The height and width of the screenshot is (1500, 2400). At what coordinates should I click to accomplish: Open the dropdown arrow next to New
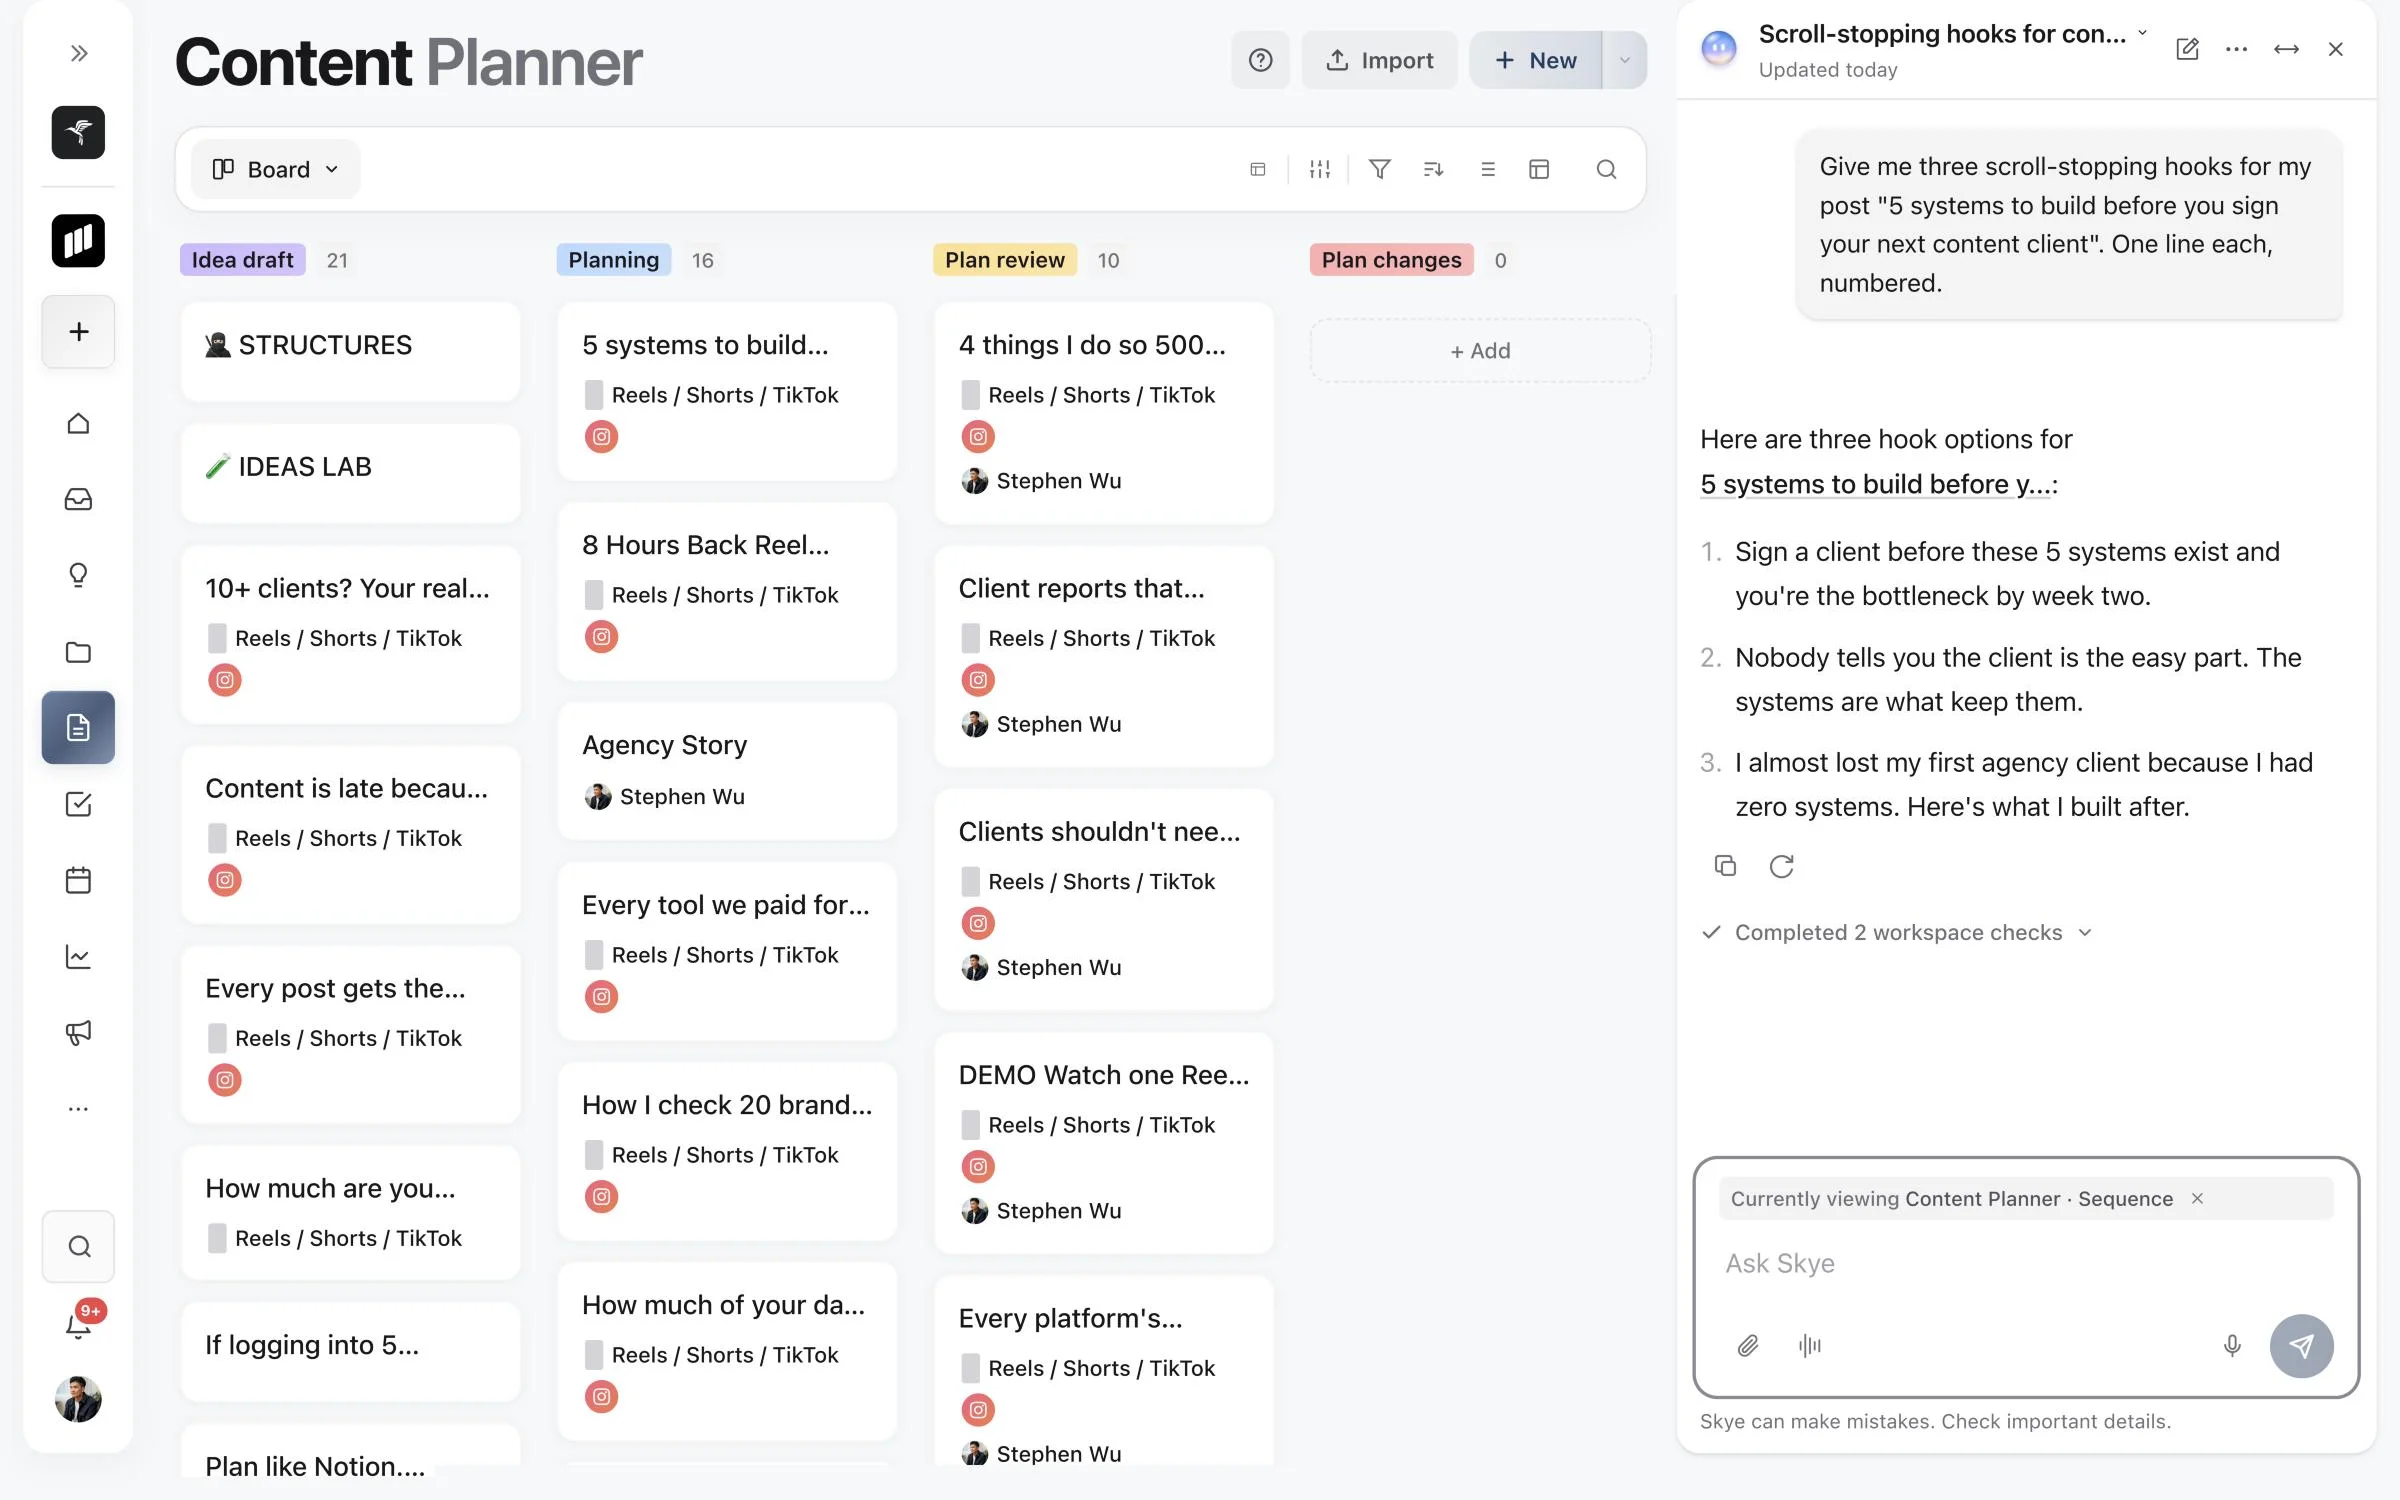pos(1625,60)
